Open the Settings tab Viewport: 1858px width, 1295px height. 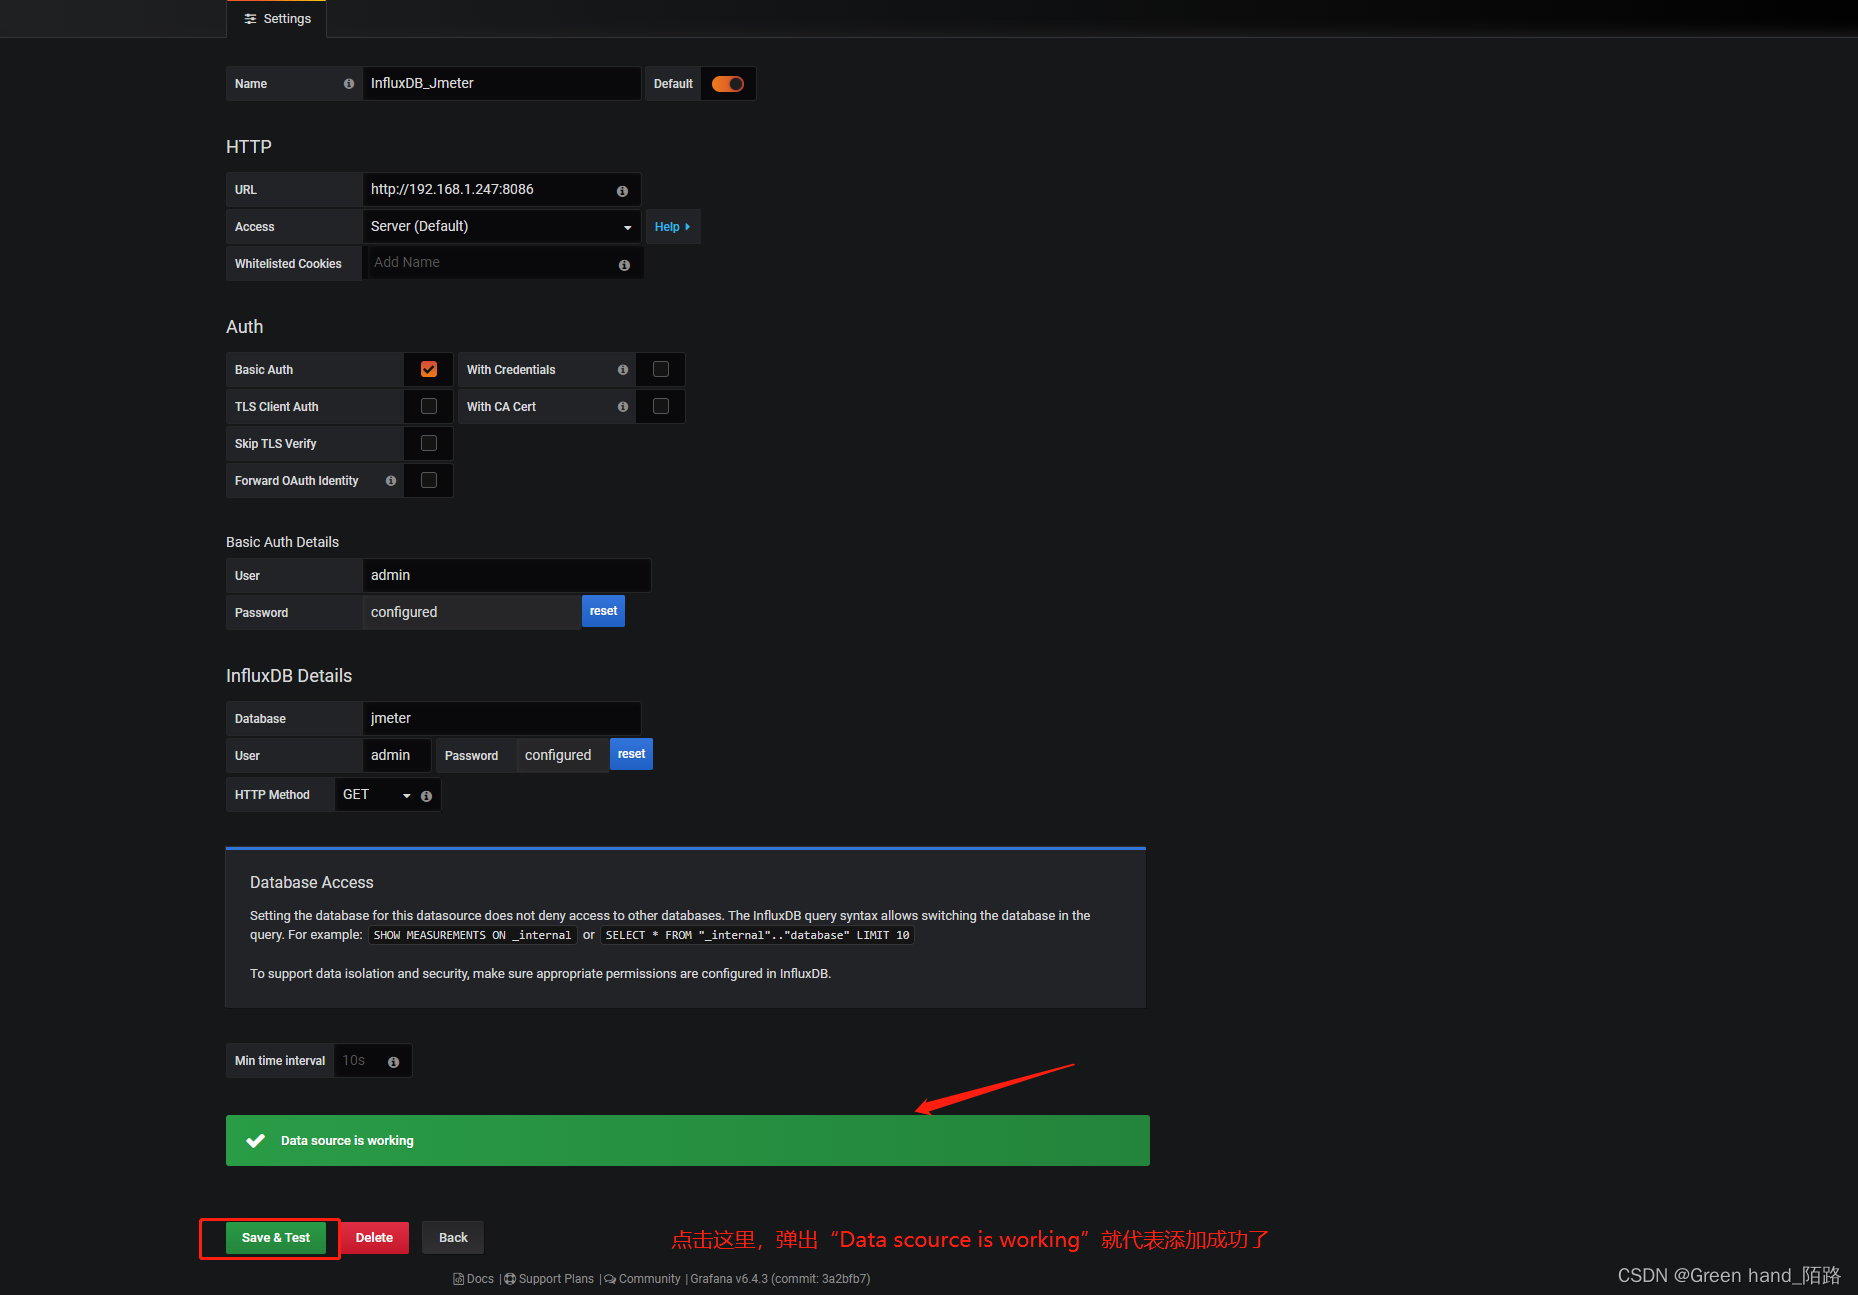[x=277, y=19]
